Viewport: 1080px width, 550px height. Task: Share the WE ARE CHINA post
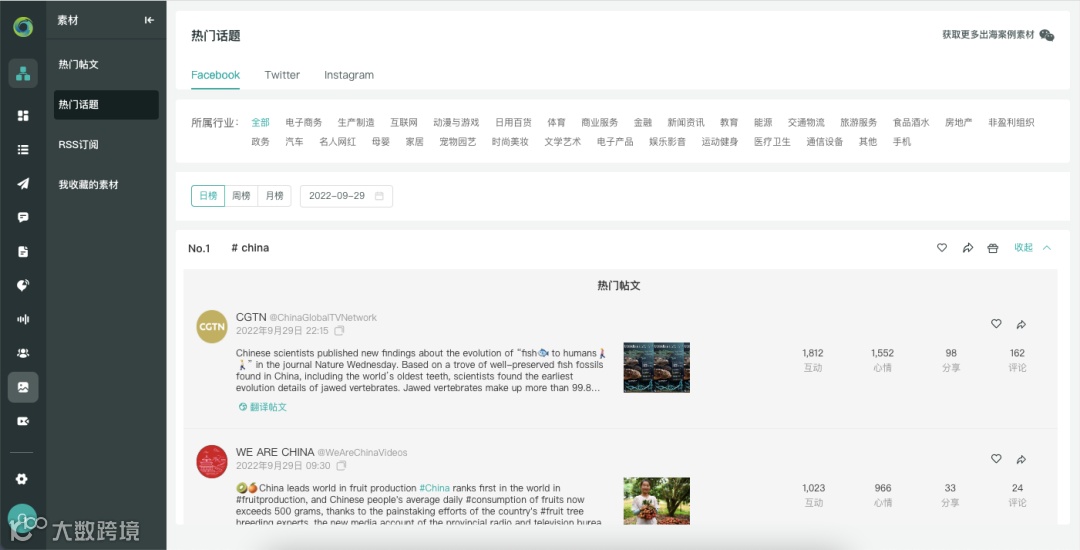[1021, 459]
